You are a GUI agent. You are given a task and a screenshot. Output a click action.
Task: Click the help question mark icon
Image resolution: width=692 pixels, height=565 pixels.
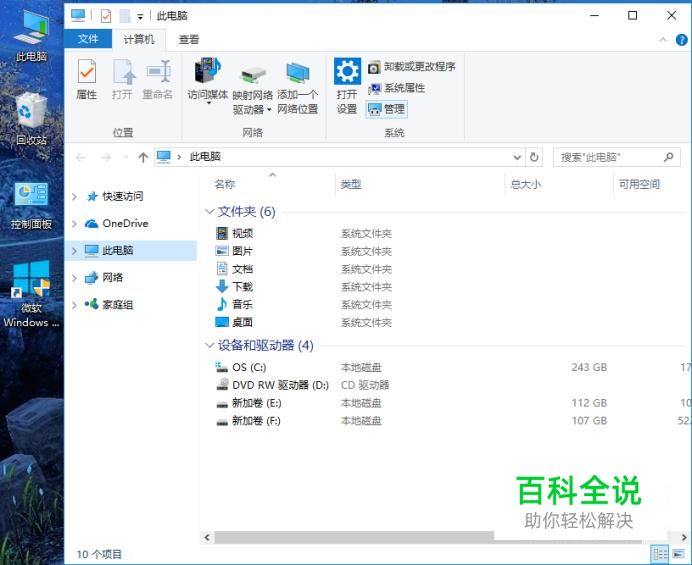coord(681,40)
